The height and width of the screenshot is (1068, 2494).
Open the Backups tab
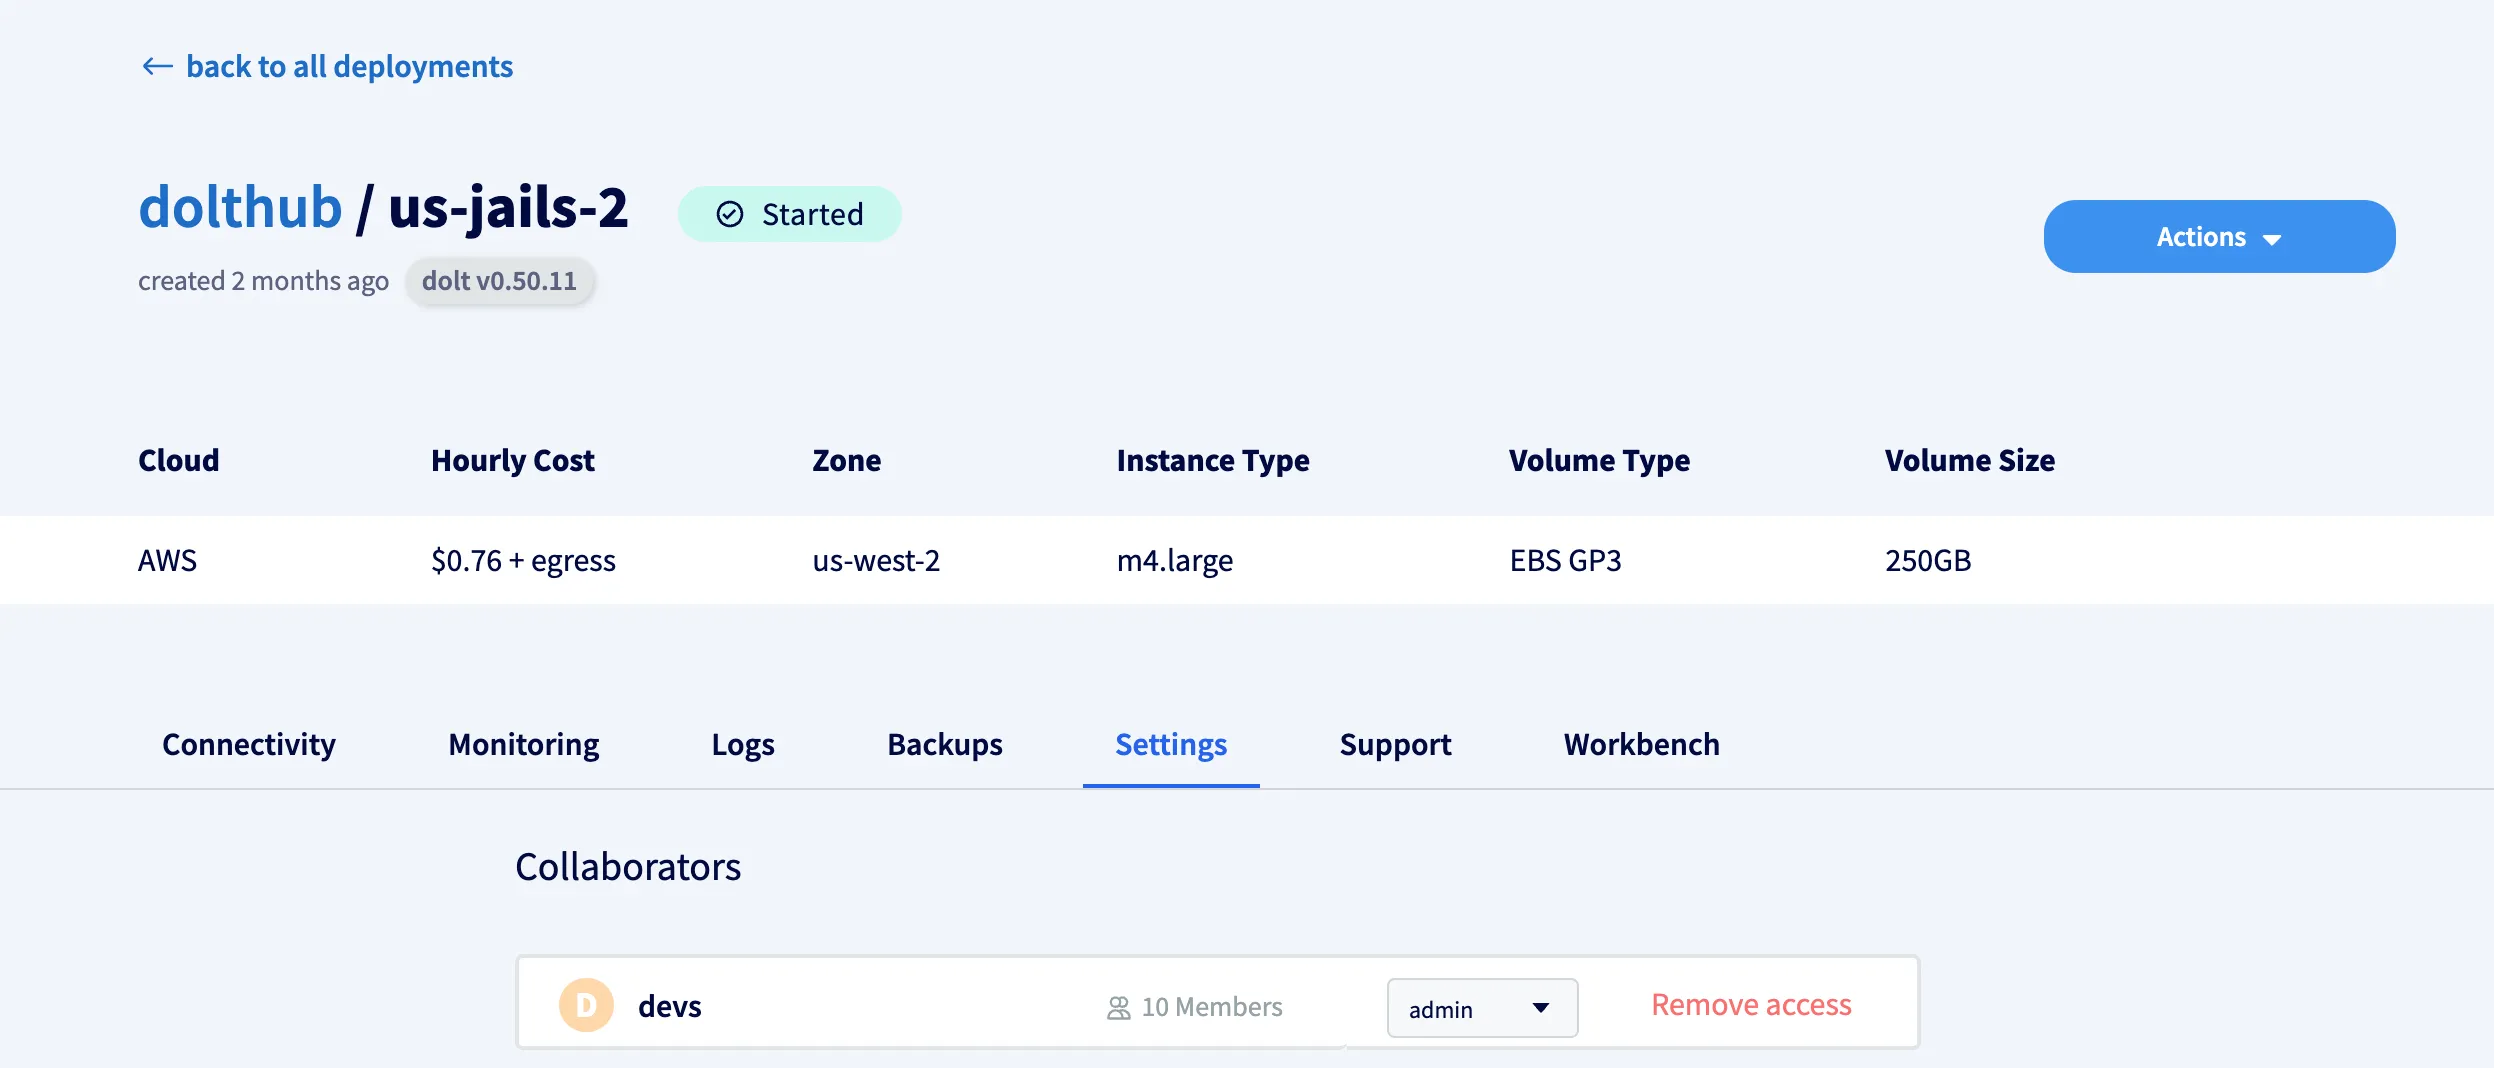click(944, 744)
